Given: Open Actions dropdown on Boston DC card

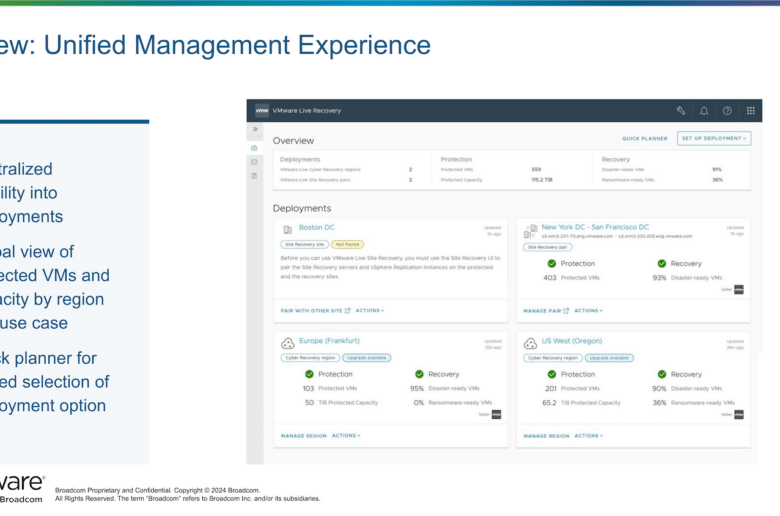Looking at the screenshot, I should pyautogui.click(x=370, y=310).
